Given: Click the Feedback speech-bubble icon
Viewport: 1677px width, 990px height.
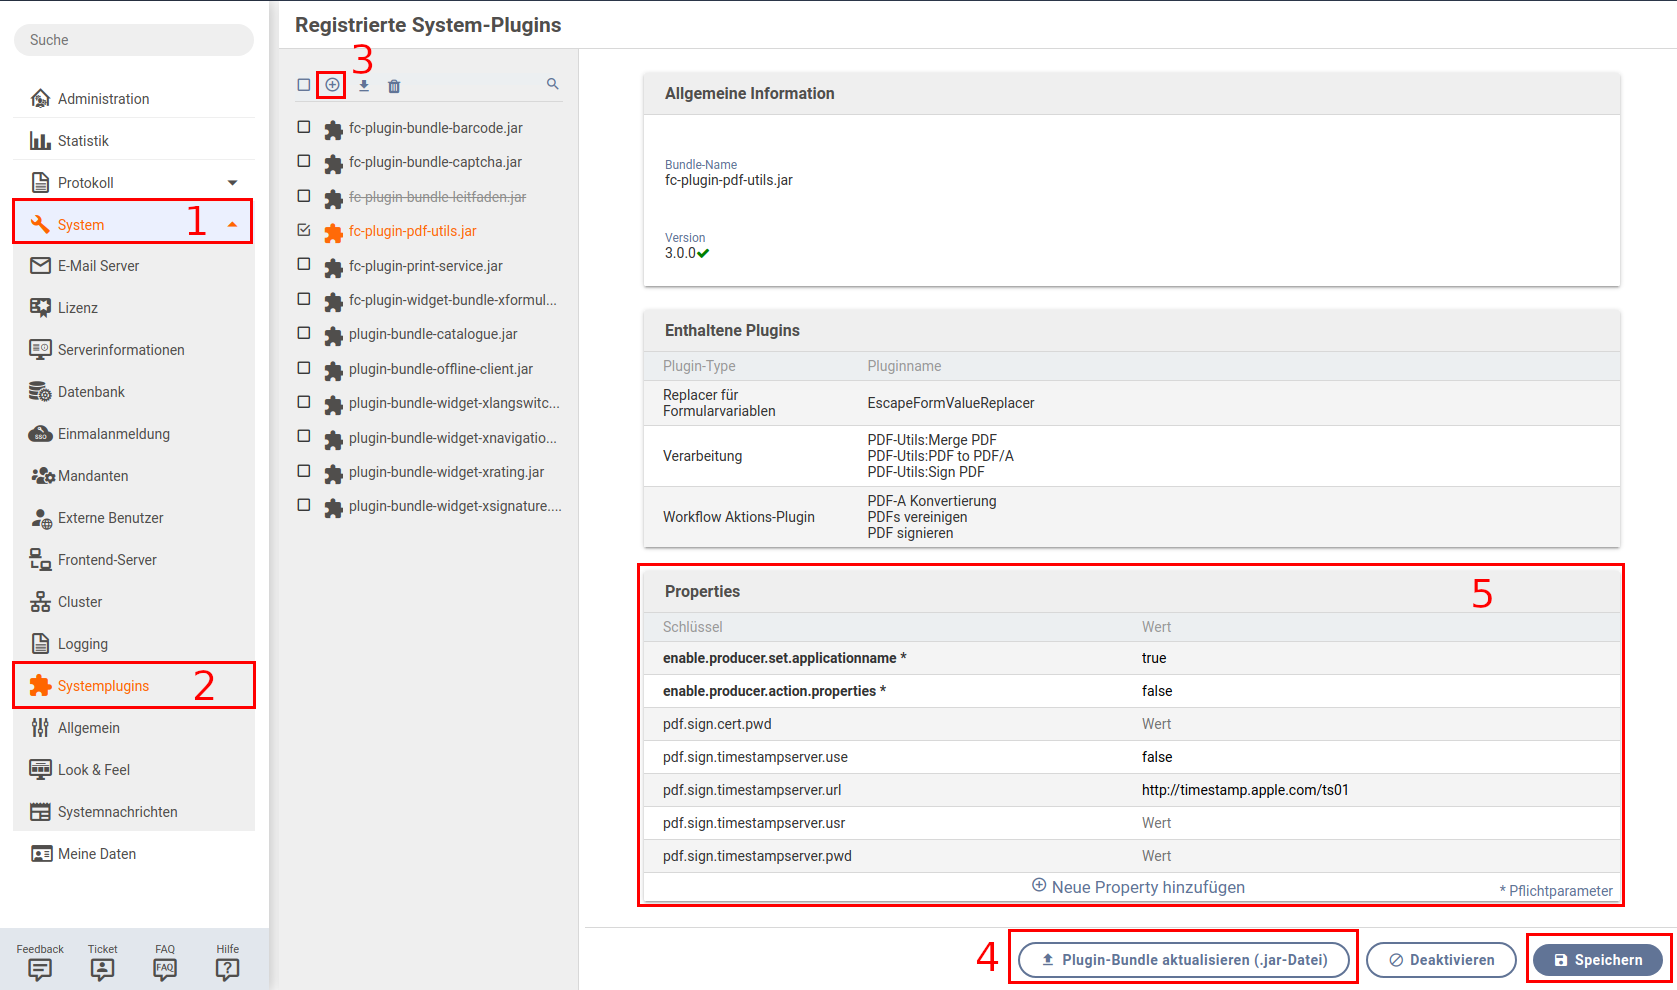Looking at the screenshot, I should pos(39,970).
